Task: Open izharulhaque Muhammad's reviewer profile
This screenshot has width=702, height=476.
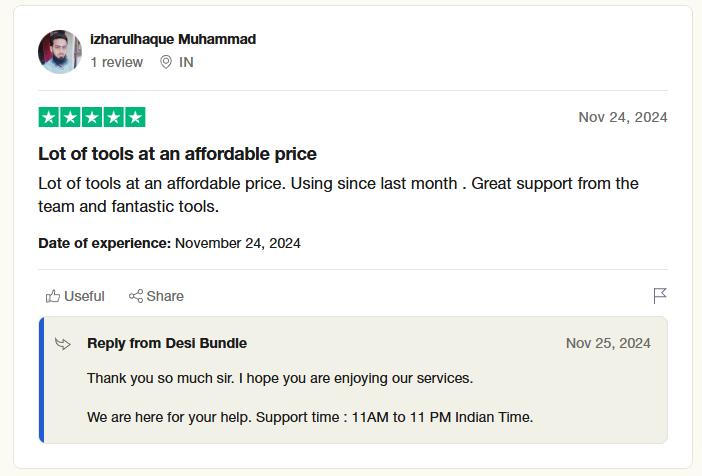Action: (173, 39)
